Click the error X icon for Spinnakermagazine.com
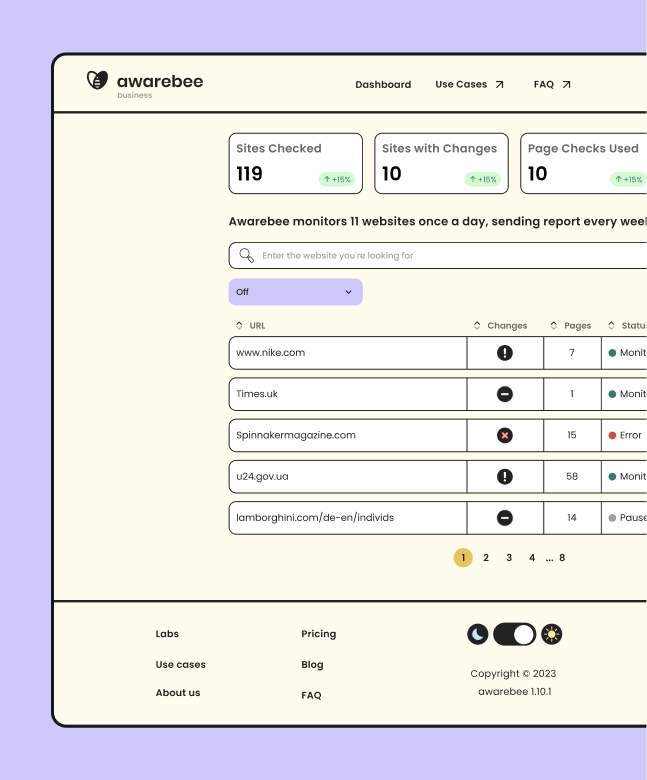 tap(505, 435)
